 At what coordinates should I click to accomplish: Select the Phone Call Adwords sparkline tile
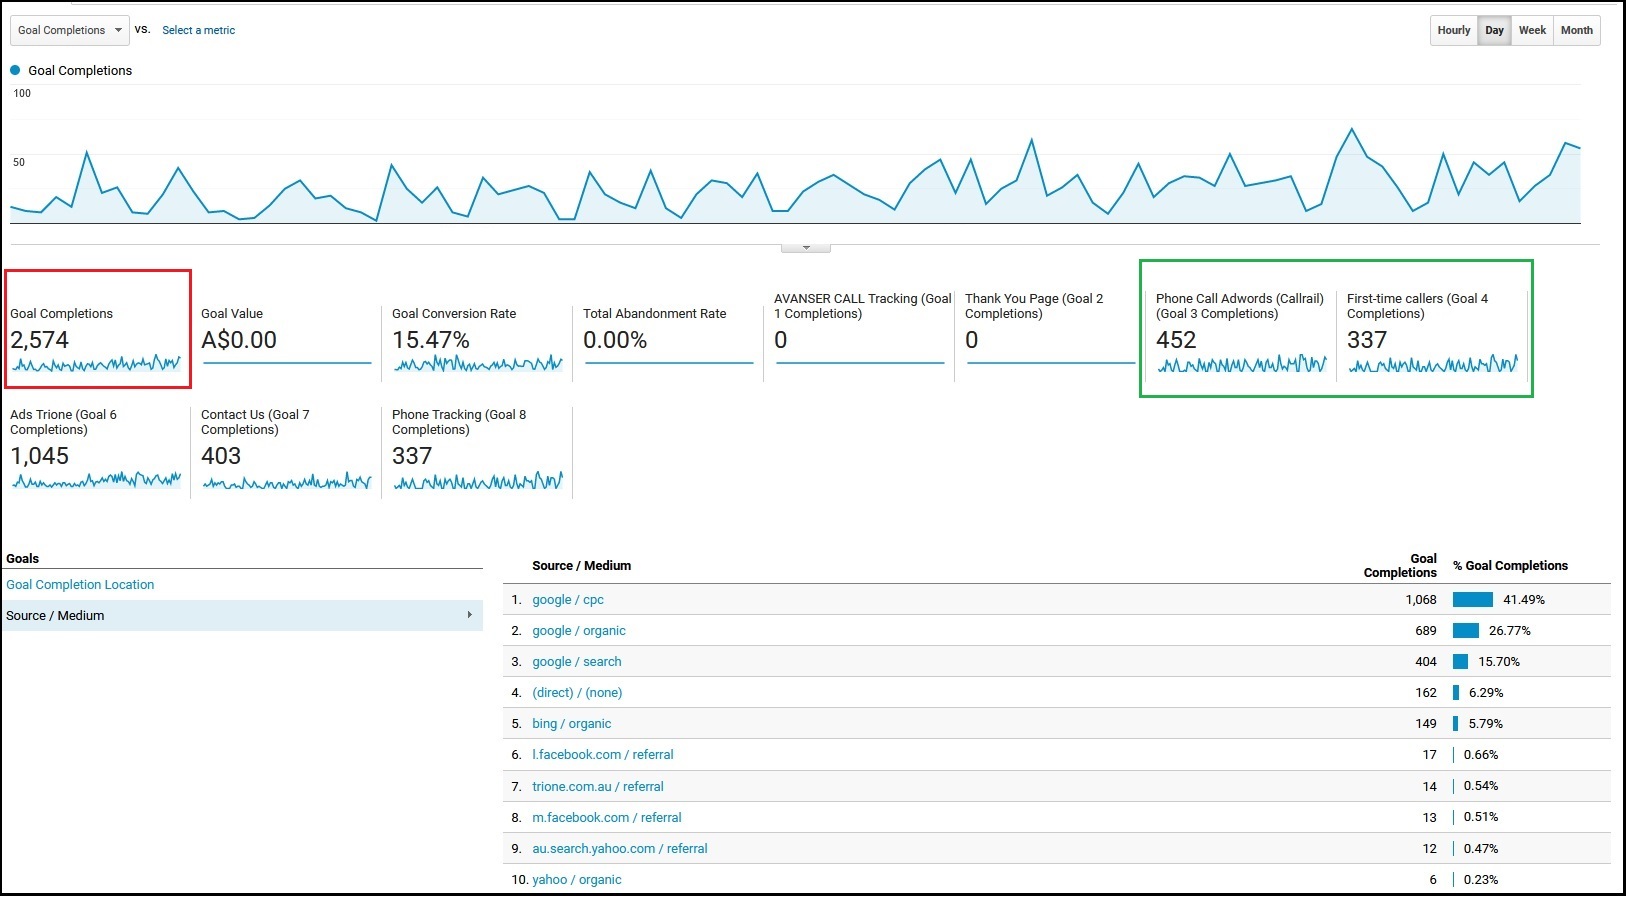click(x=1241, y=364)
